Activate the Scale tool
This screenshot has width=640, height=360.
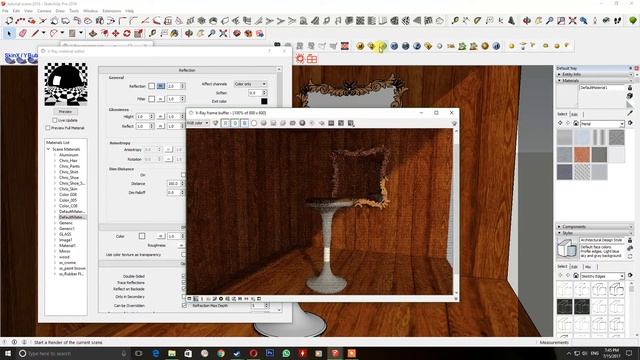pos(138,33)
